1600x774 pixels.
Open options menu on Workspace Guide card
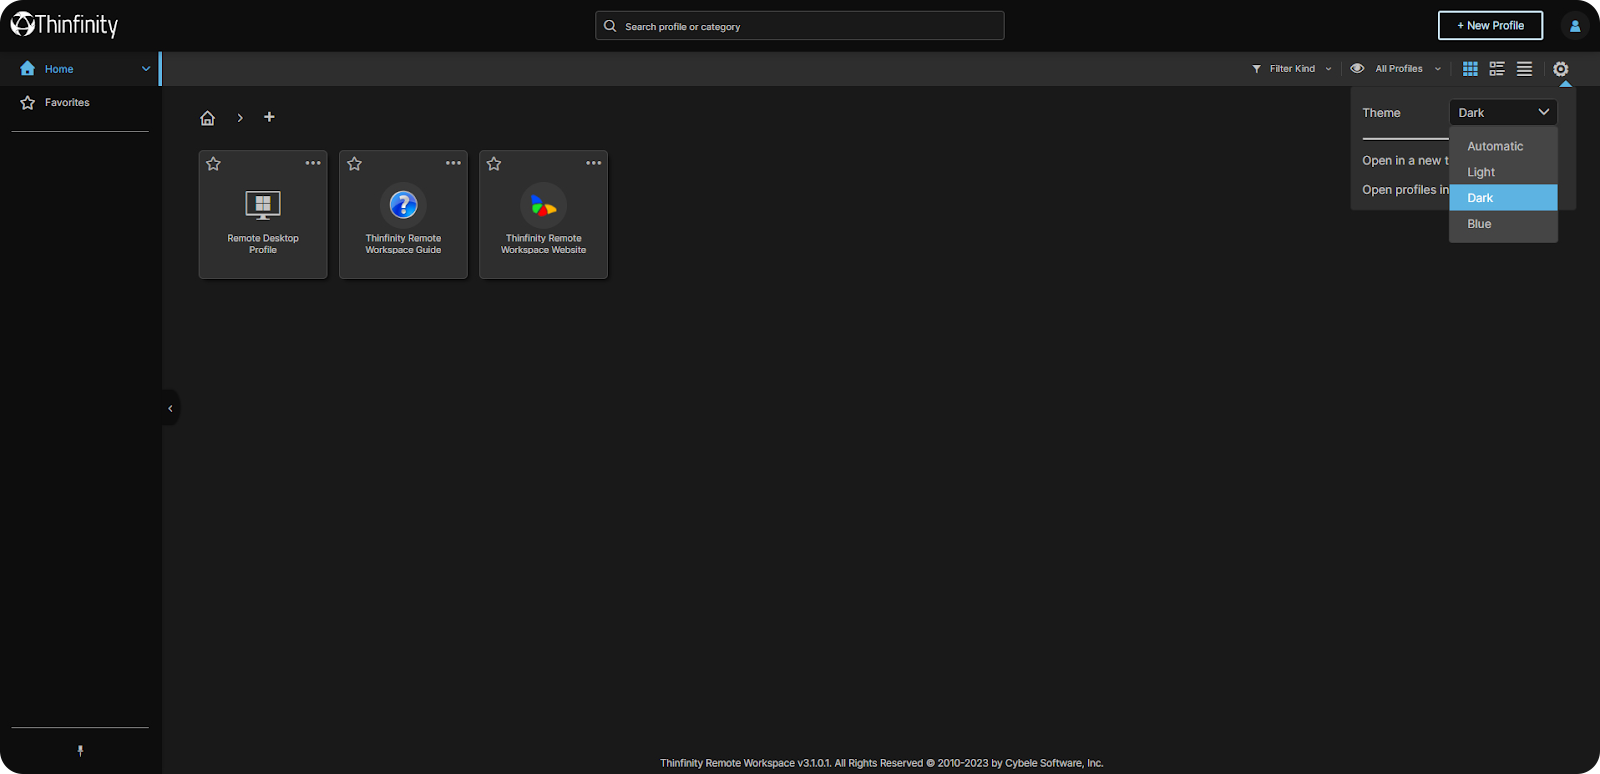click(453, 163)
